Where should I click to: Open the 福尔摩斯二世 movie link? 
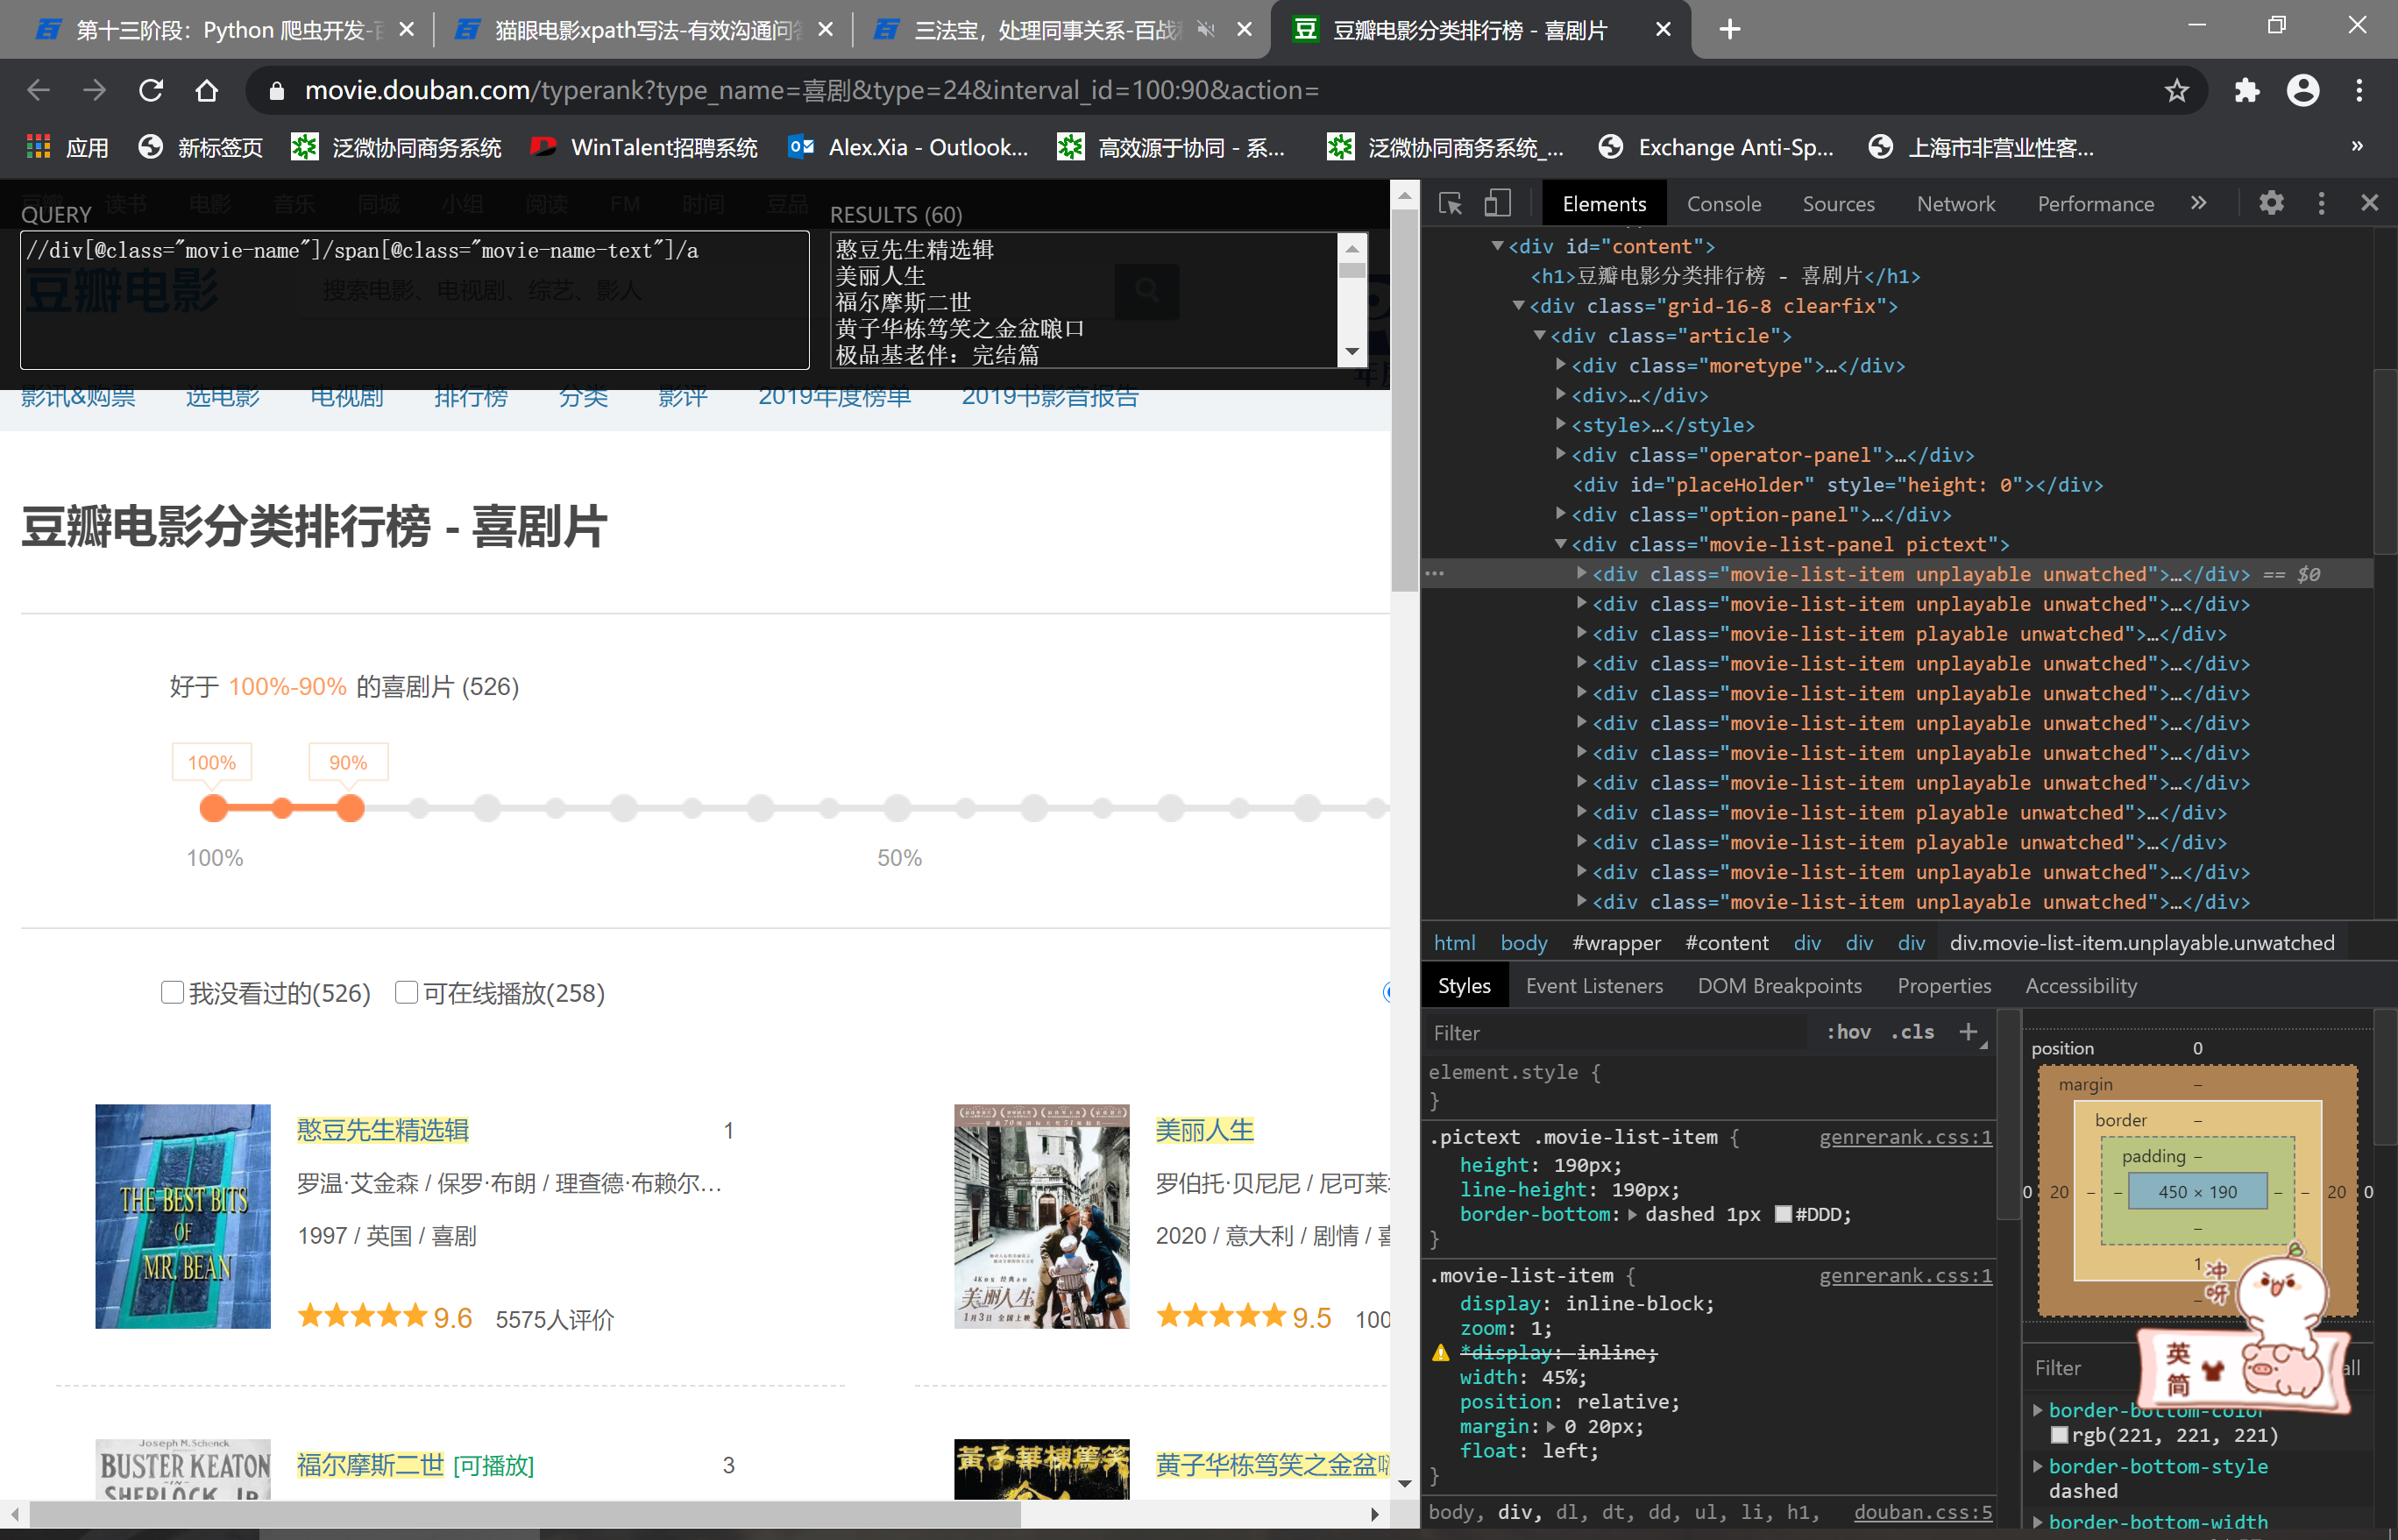click(x=370, y=1465)
